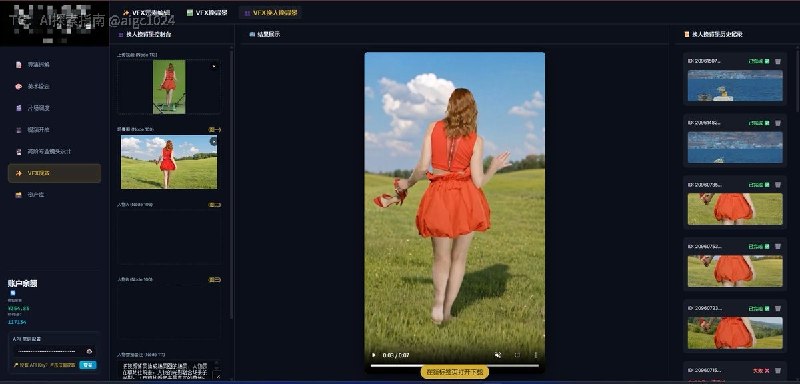Open the fifth sidebar item, directly above the highlighted VFX entry
The height and width of the screenshot is (384, 800).
(x=55, y=151)
